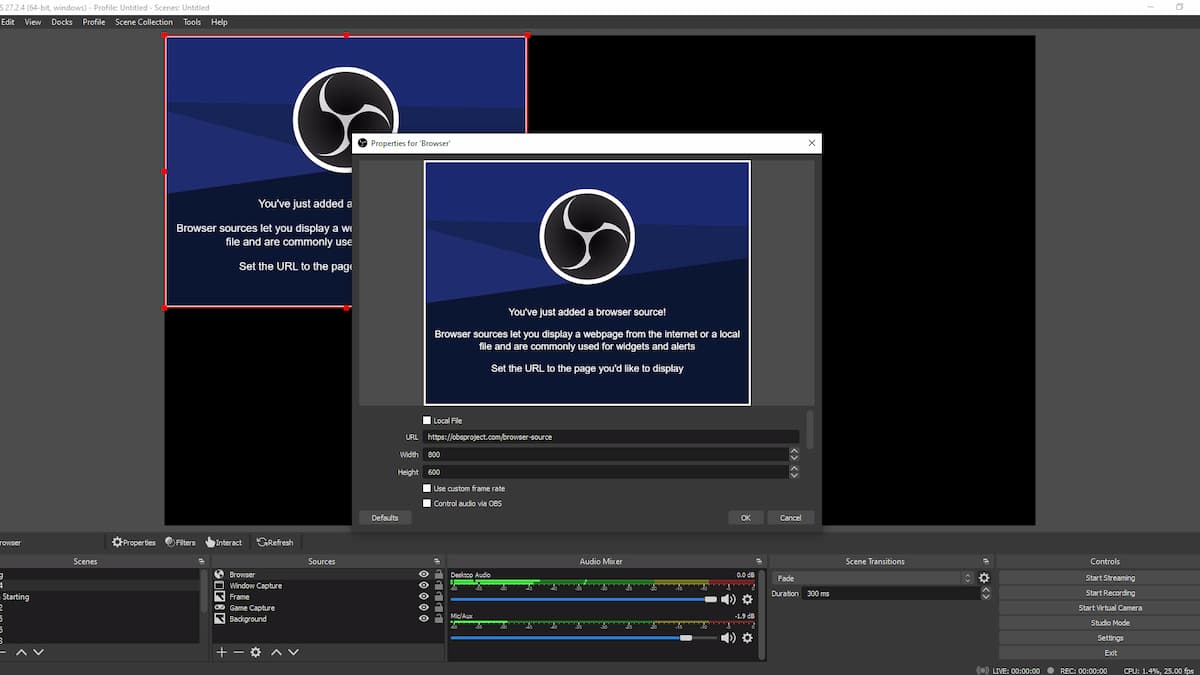Viewport: 1200px width, 675px height.
Task: Add a new source with plus icon
Action: (x=222, y=652)
